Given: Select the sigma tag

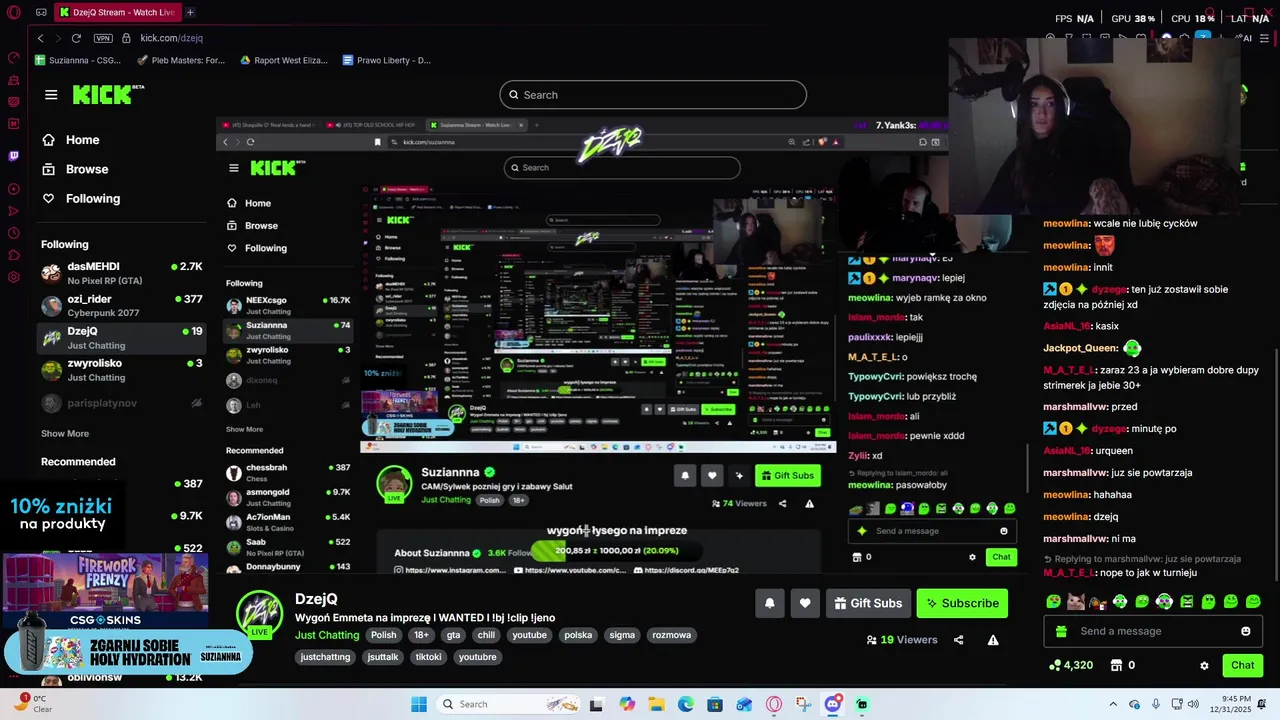Looking at the screenshot, I should click(x=622, y=635).
